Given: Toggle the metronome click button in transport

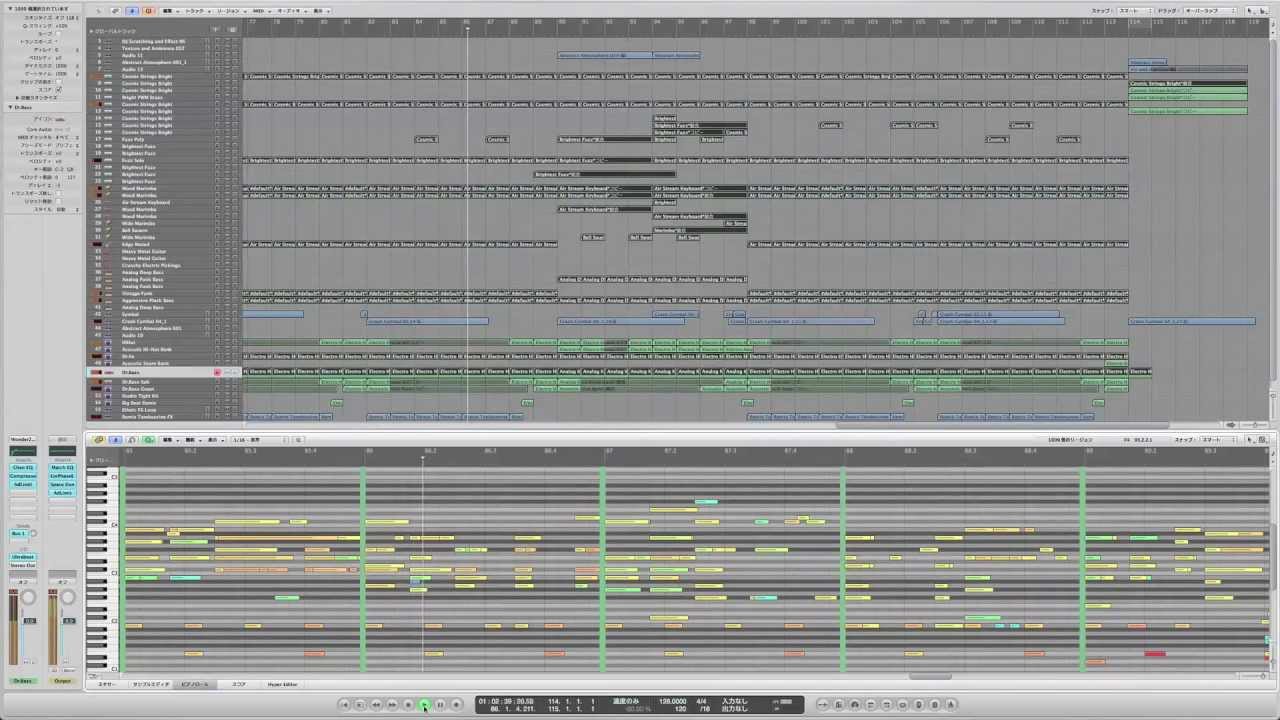Looking at the screenshot, I should pyautogui.click(x=951, y=705).
